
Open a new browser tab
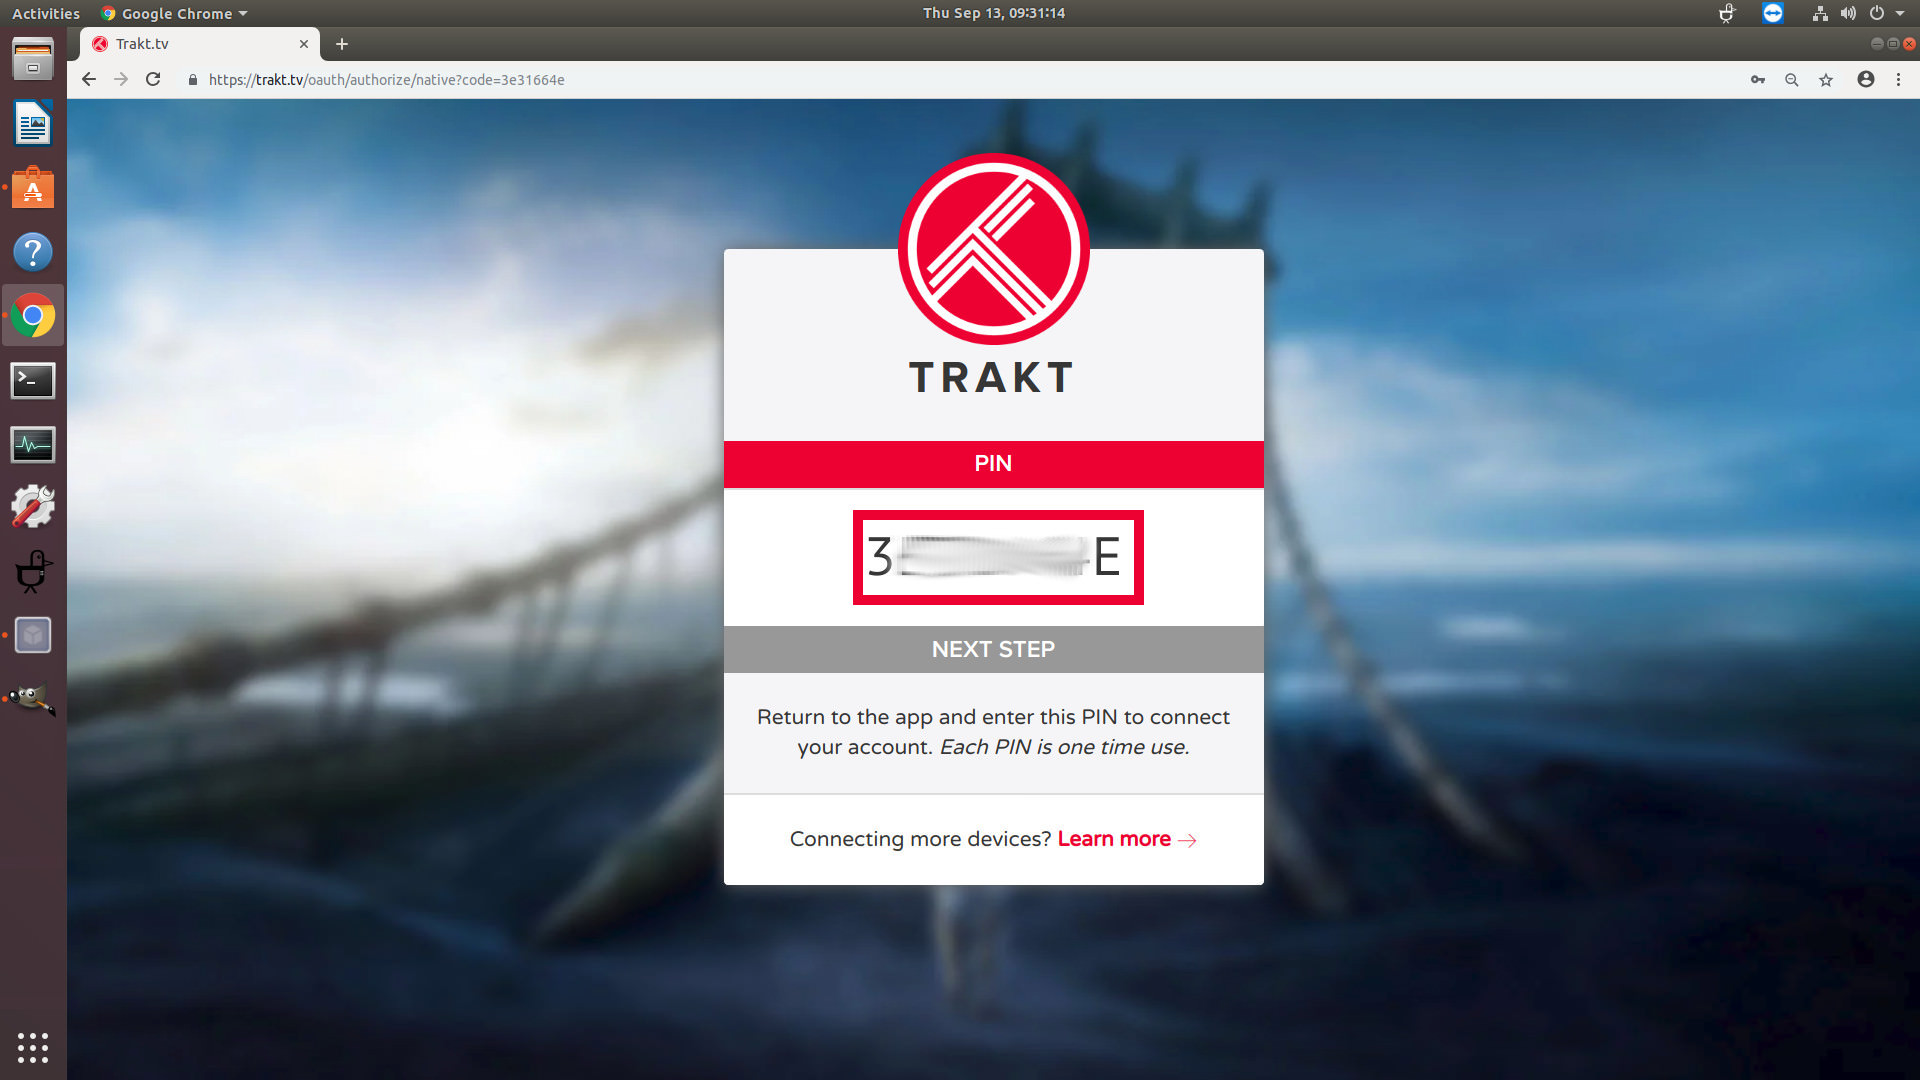[x=342, y=44]
